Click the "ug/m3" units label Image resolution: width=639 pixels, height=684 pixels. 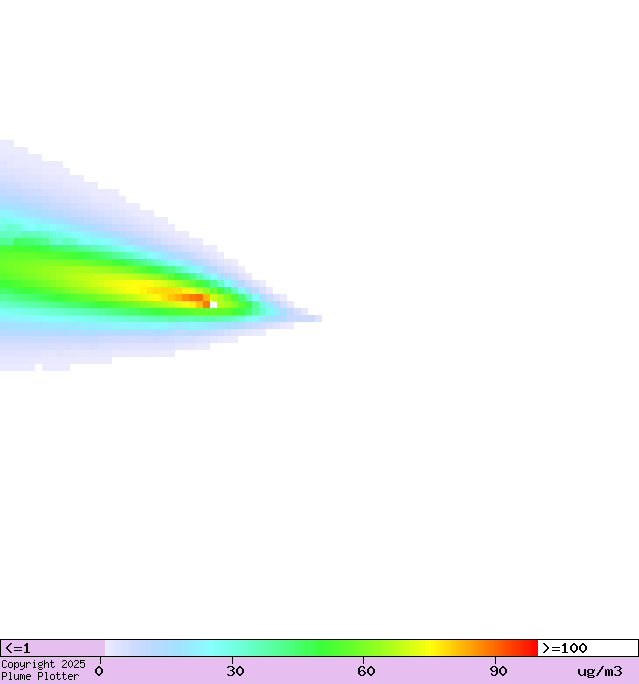[600, 671]
